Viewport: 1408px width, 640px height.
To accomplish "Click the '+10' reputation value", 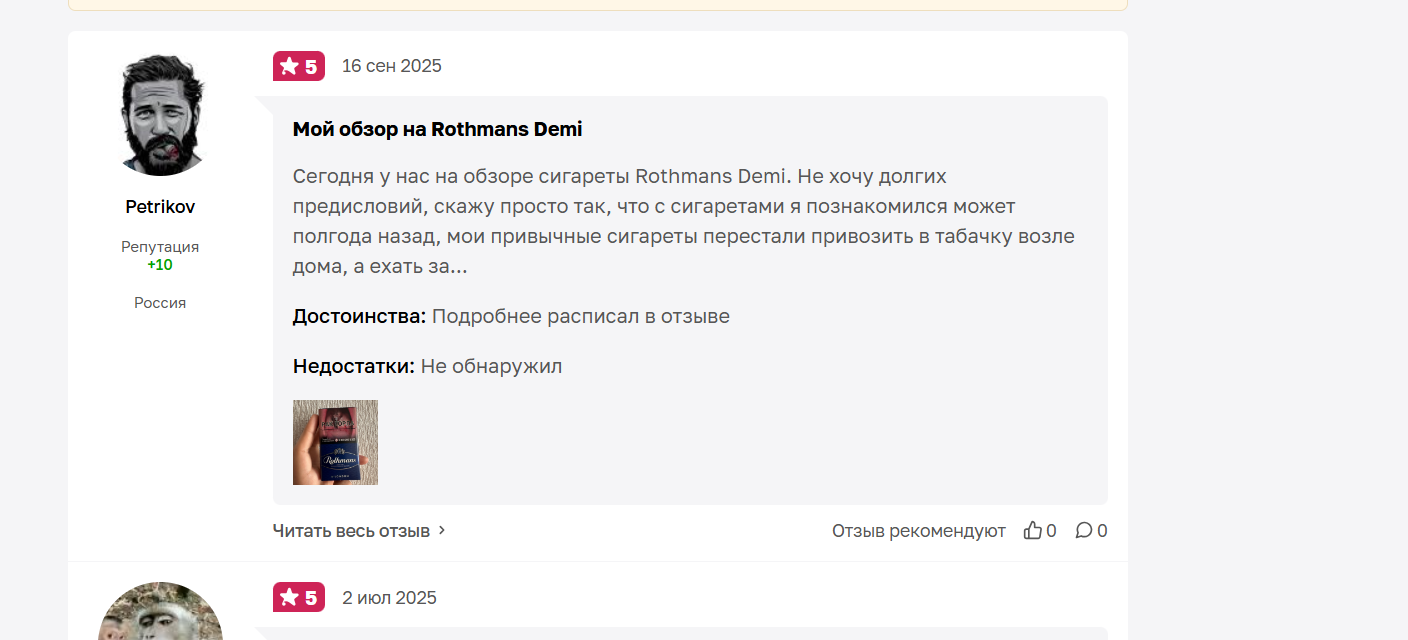I will tap(160, 265).
